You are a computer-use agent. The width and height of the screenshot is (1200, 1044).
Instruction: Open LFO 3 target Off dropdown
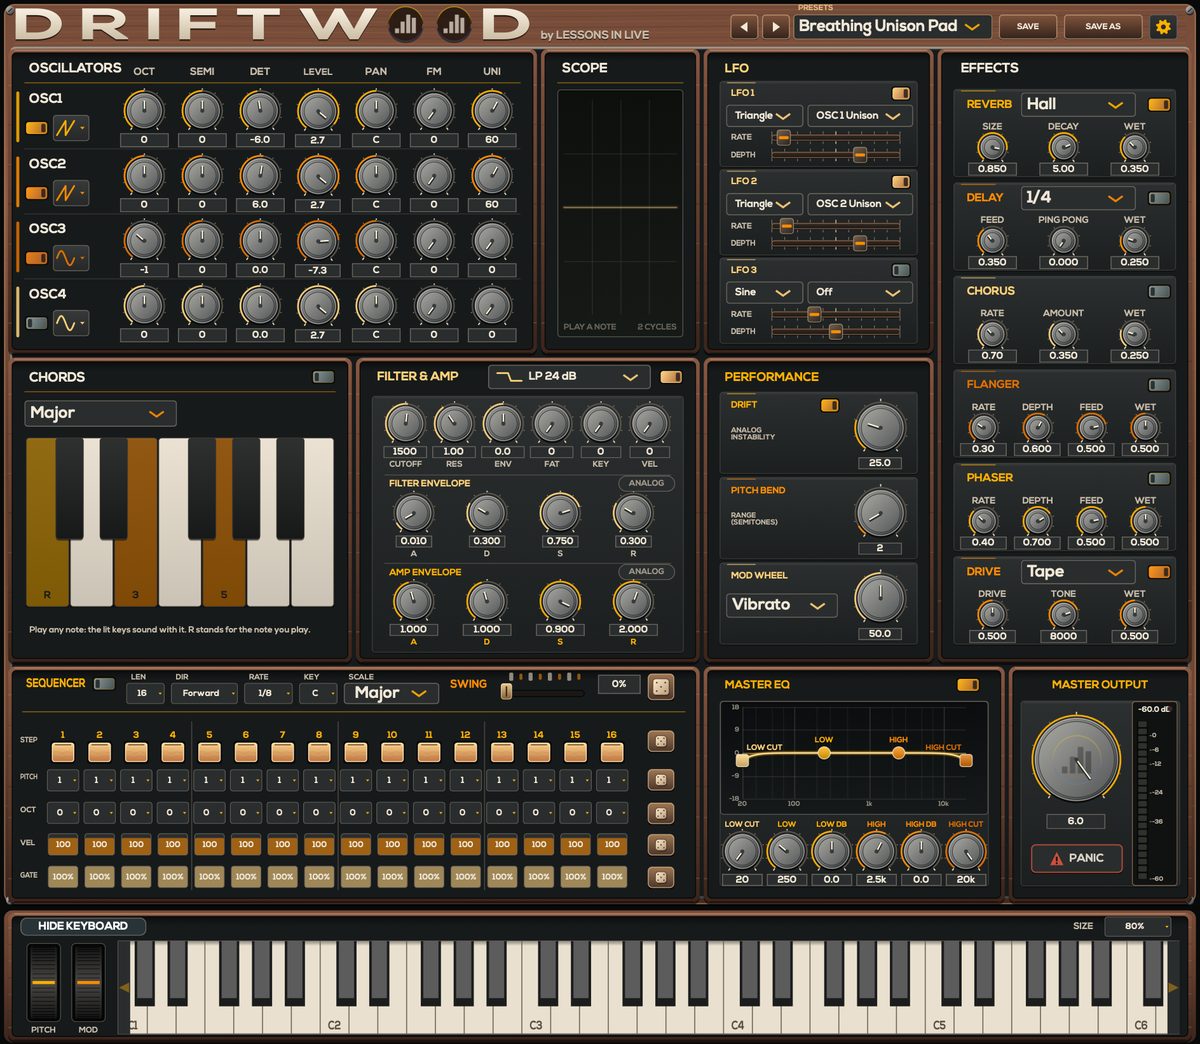point(859,293)
